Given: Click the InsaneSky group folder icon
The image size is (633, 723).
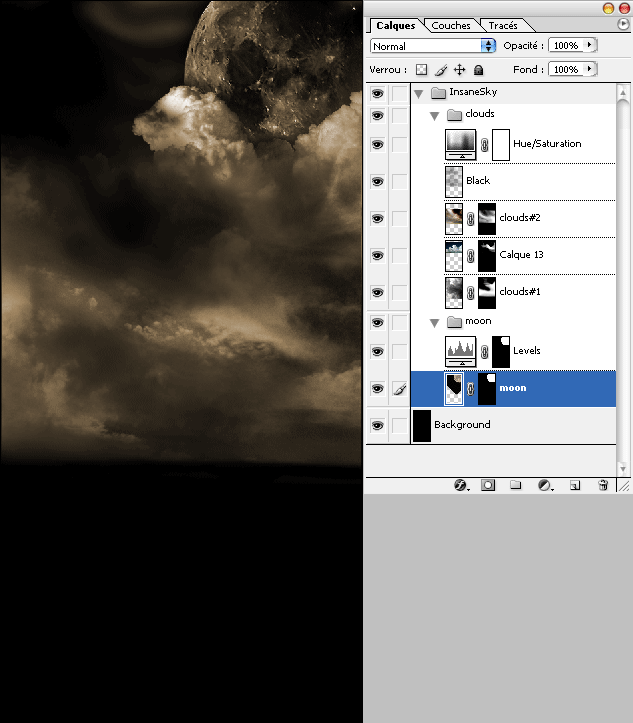Looking at the screenshot, I should pyautogui.click(x=438, y=93).
